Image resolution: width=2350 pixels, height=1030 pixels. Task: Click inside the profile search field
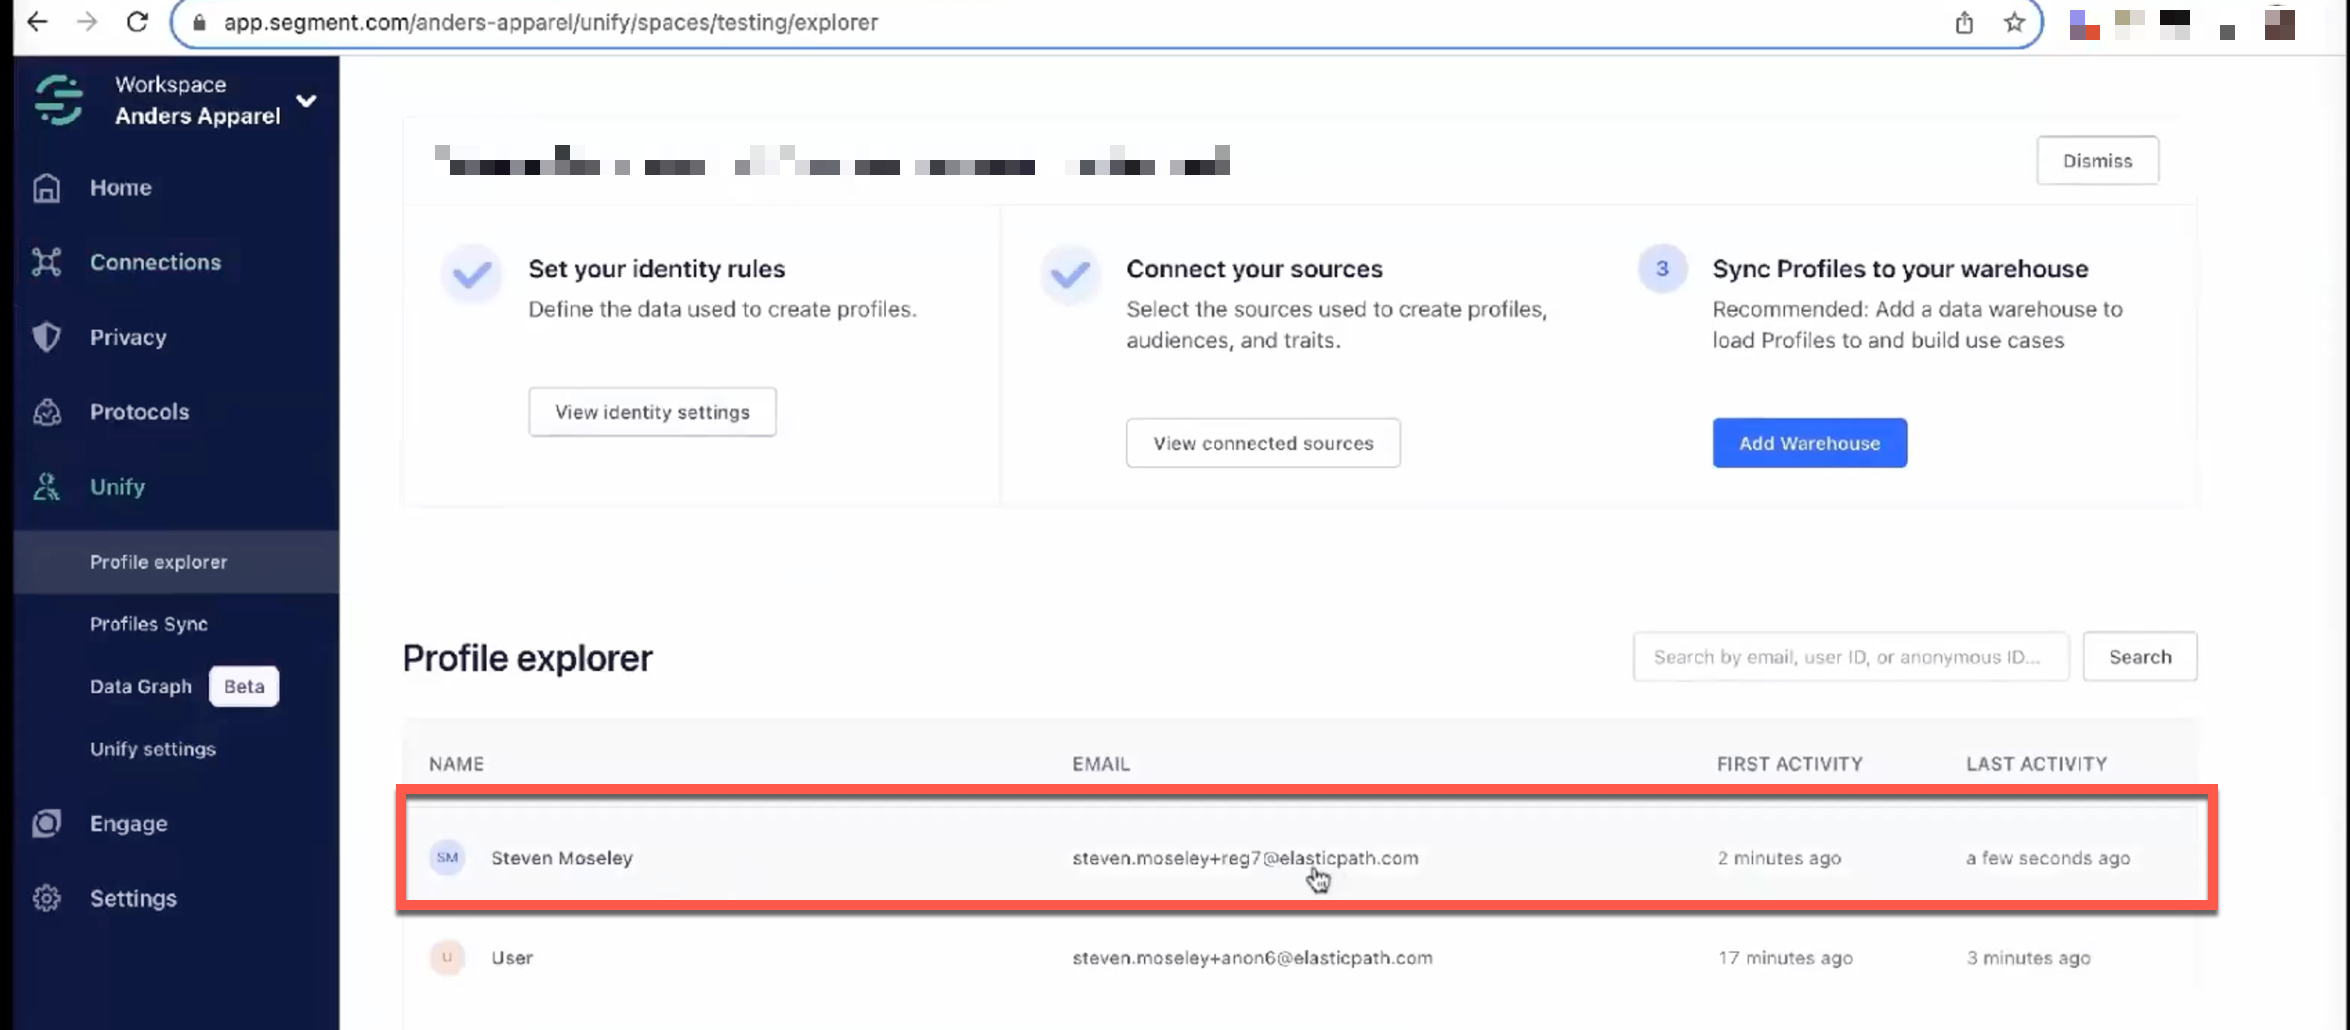(1849, 656)
